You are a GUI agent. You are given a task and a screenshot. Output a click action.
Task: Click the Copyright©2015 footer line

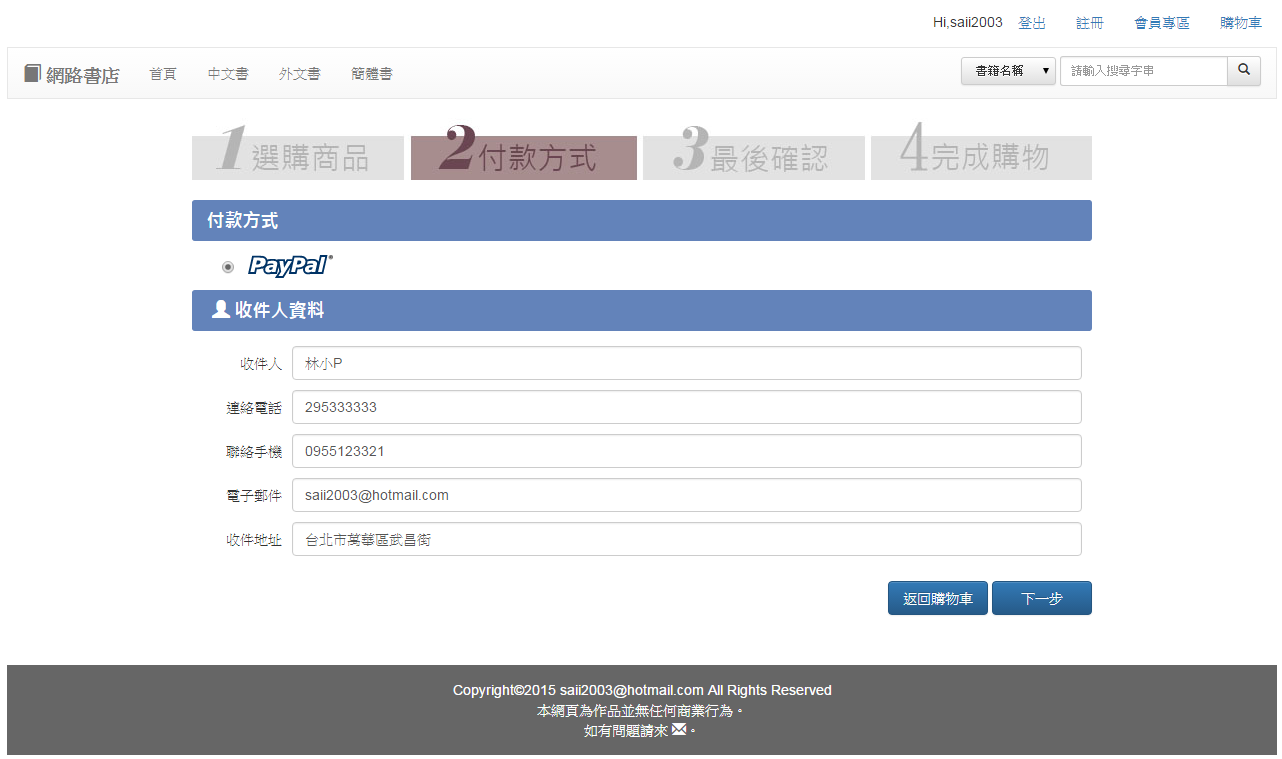coord(642,690)
